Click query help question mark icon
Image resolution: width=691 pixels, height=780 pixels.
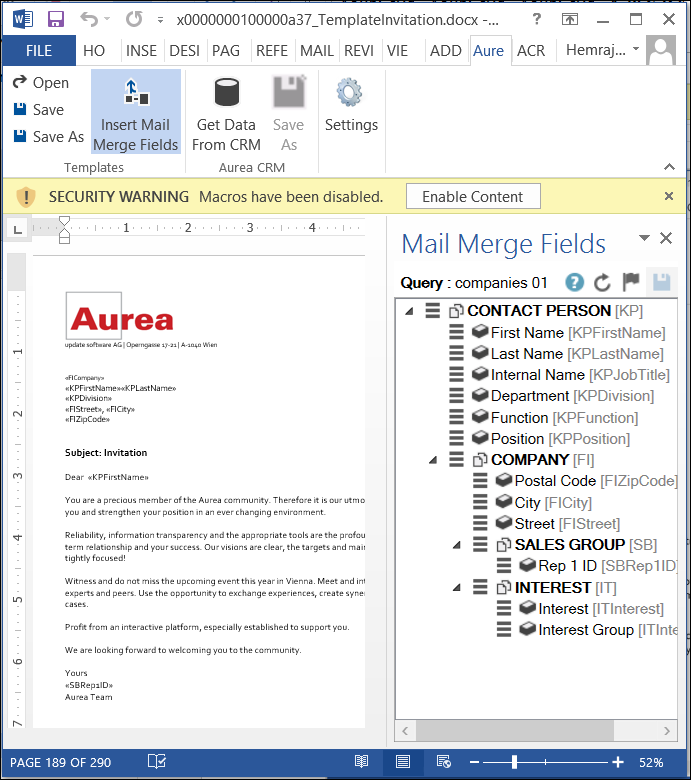coord(575,283)
